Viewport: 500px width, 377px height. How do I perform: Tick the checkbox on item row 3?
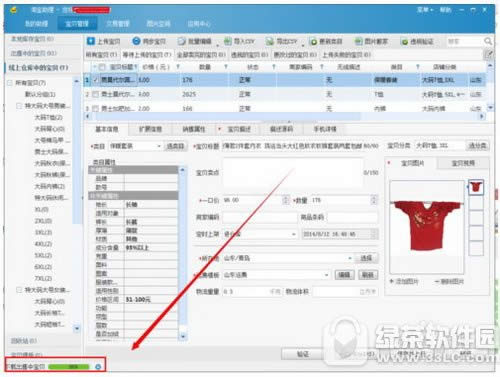(95, 108)
